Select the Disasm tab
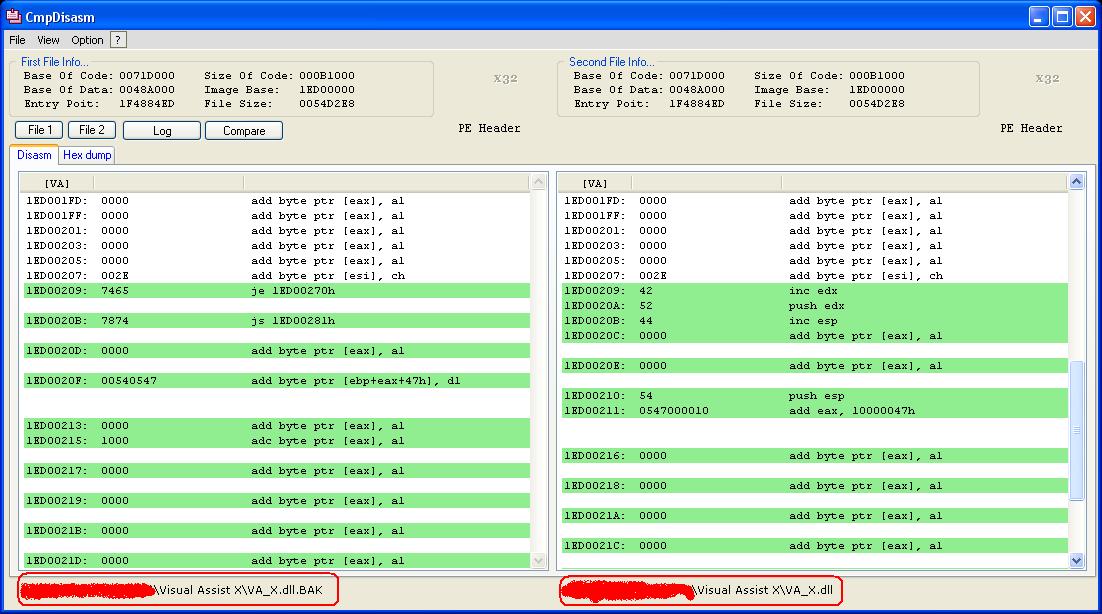This screenshot has height=614, width=1102. pos(34,155)
